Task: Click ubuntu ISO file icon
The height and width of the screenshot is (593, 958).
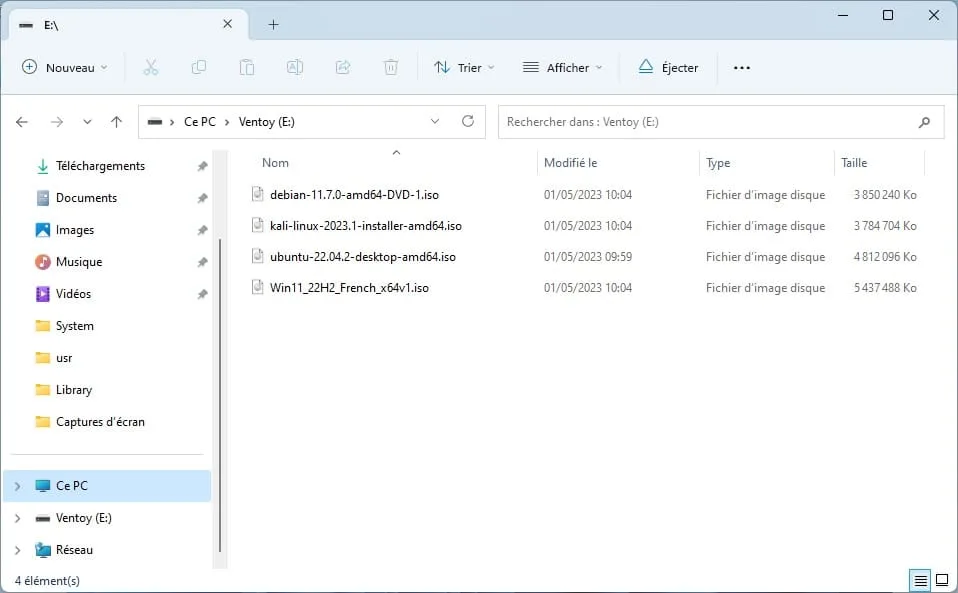Action: coord(258,256)
